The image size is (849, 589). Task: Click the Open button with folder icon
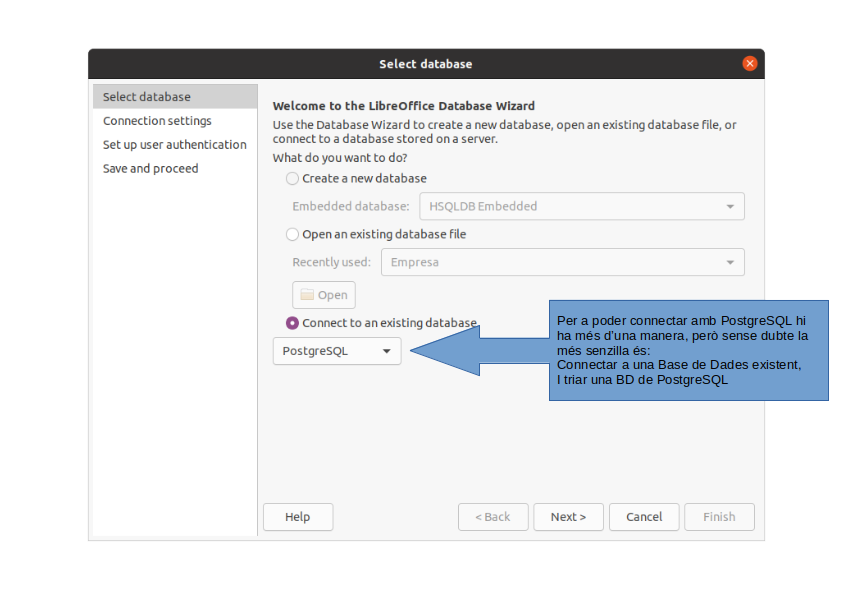324,295
